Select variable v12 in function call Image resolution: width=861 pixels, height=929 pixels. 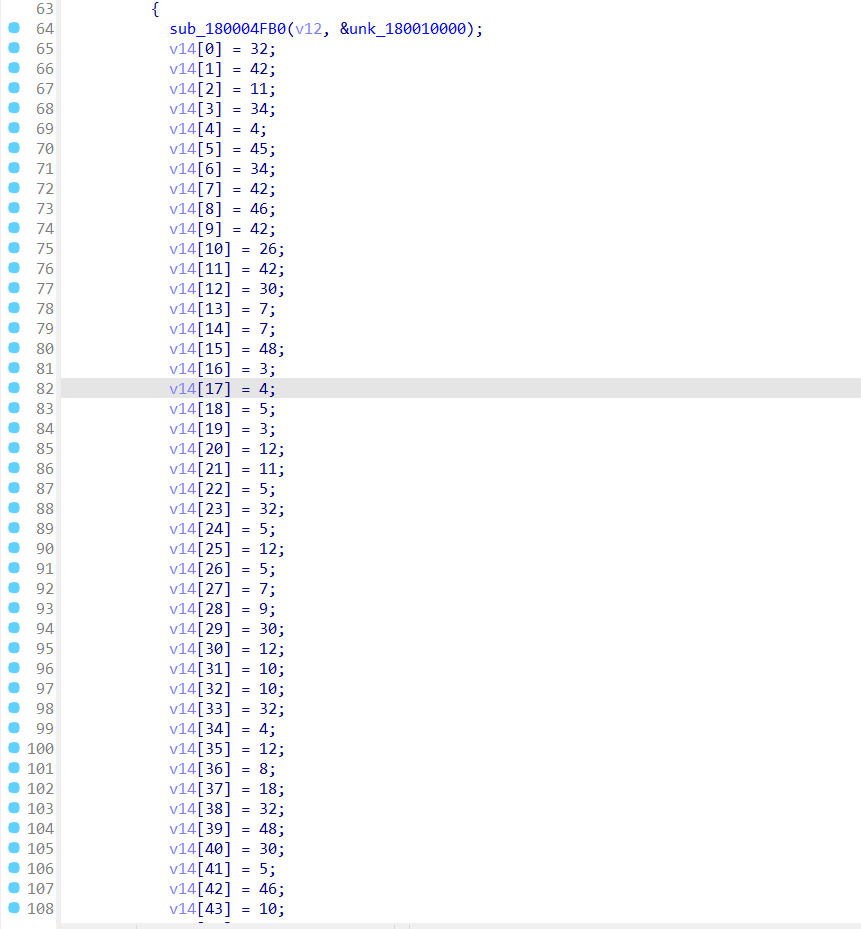coord(308,29)
